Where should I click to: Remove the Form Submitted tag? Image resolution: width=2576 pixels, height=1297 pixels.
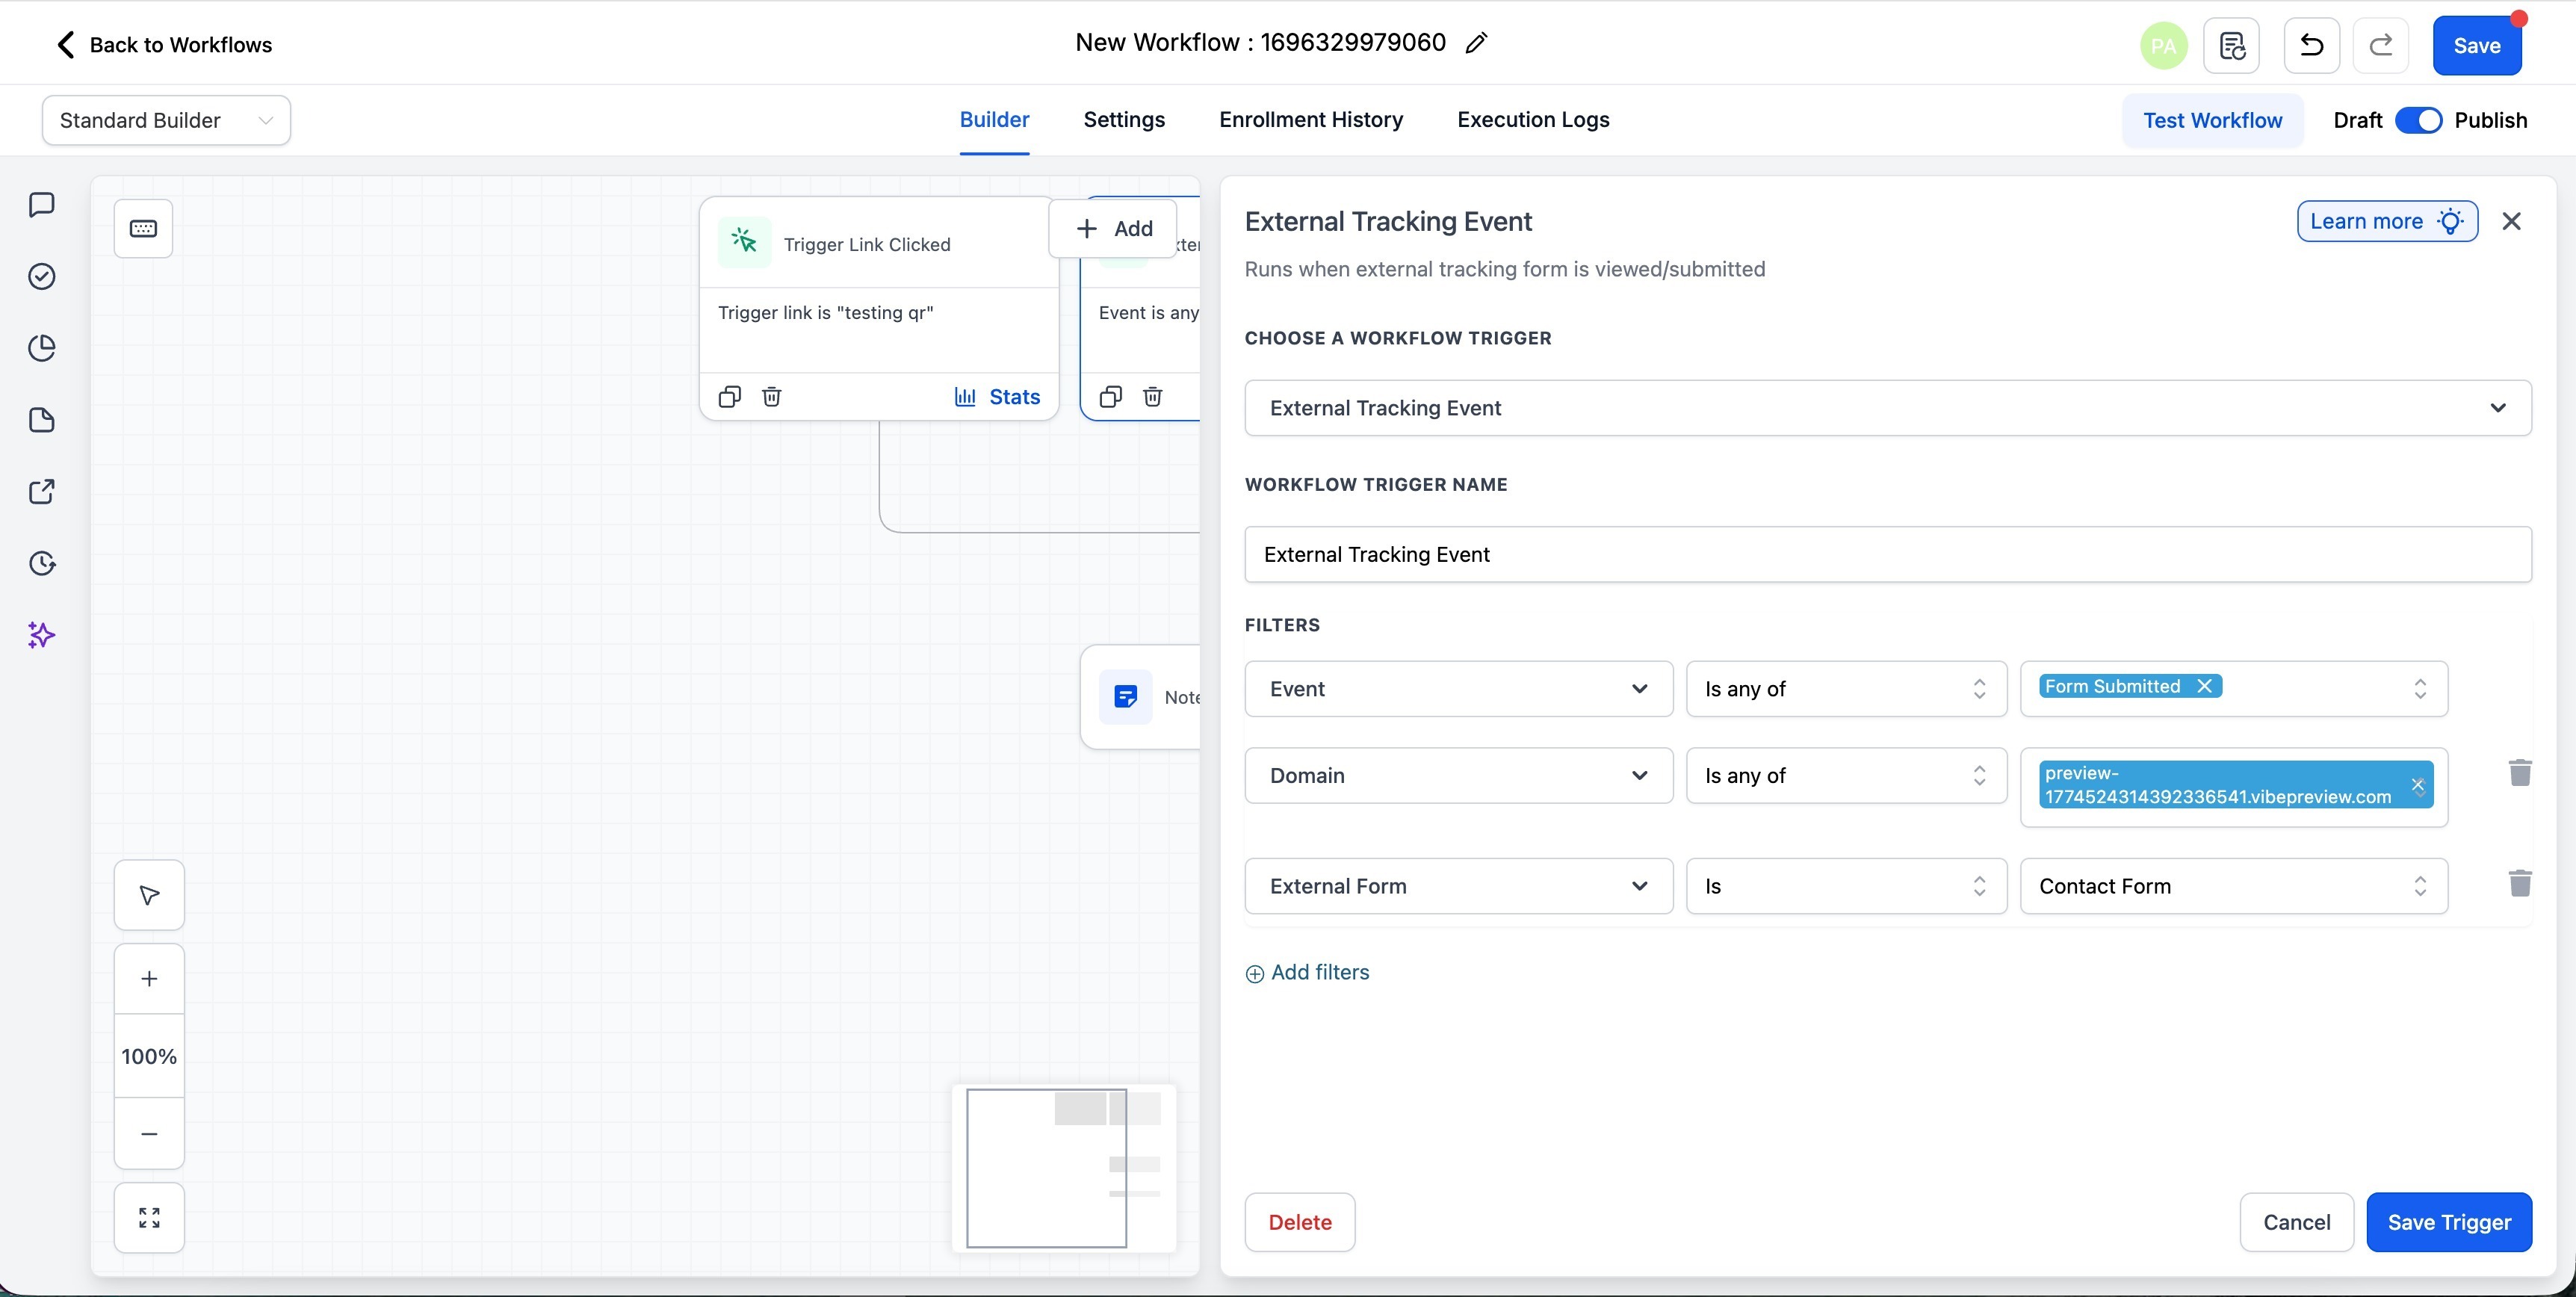(x=2204, y=686)
